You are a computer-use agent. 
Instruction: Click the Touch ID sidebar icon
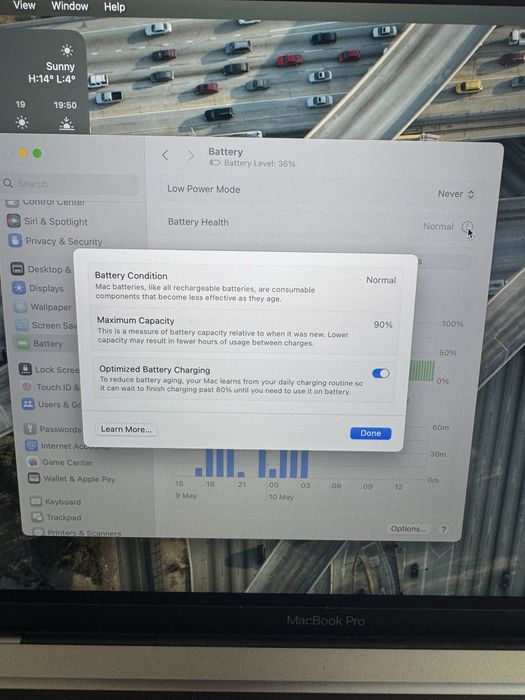27,387
